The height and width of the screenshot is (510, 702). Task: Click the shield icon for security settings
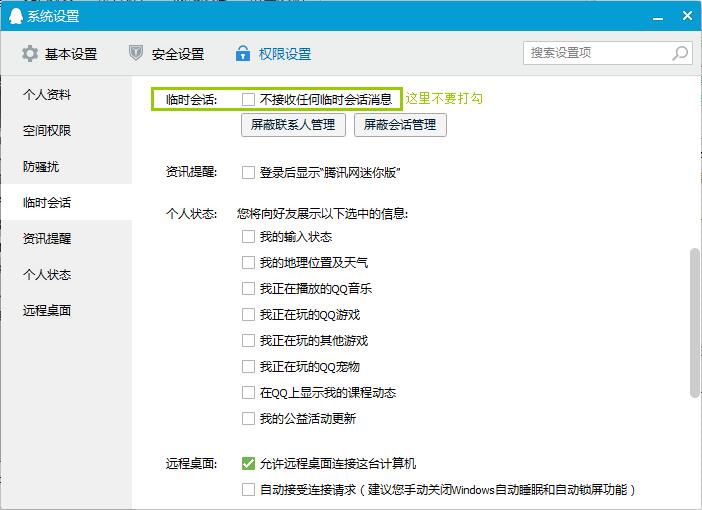(x=137, y=54)
